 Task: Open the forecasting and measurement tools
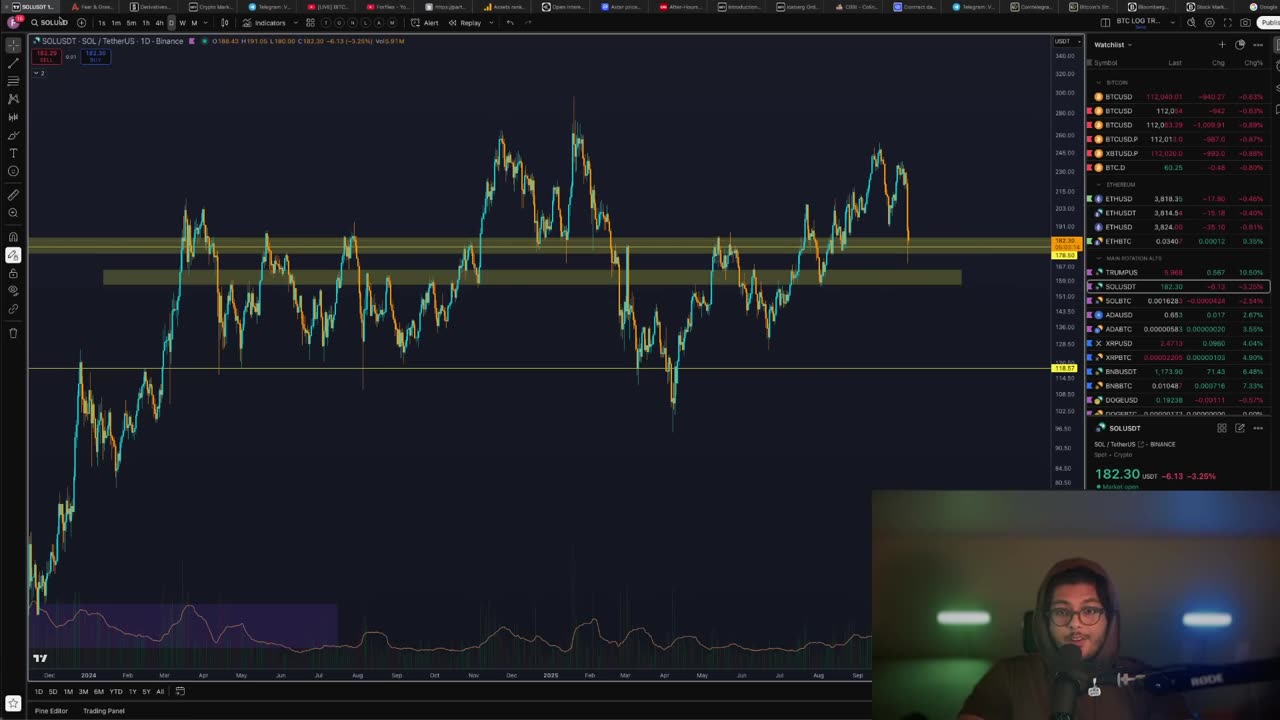pyautogui.click(x=13, y=117)
